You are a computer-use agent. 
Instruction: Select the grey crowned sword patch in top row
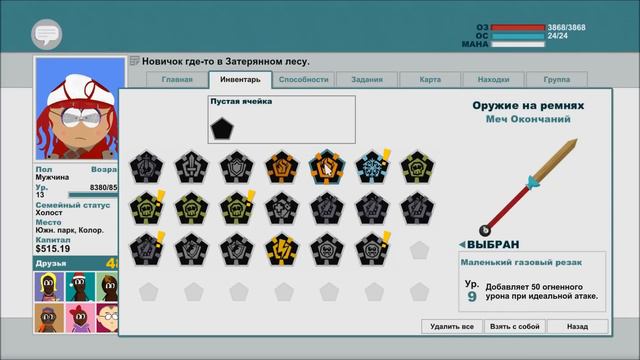pos(147,167)
